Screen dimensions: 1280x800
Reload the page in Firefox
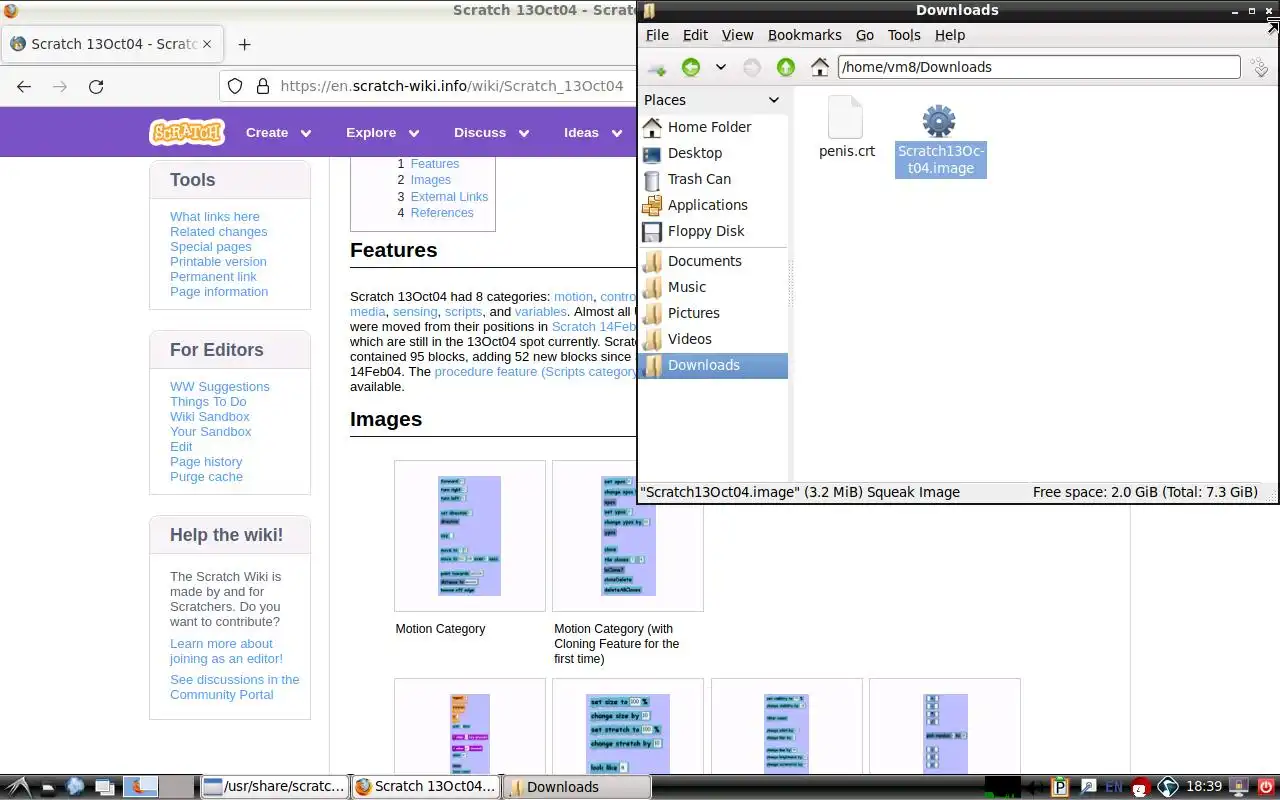[96, 86]
